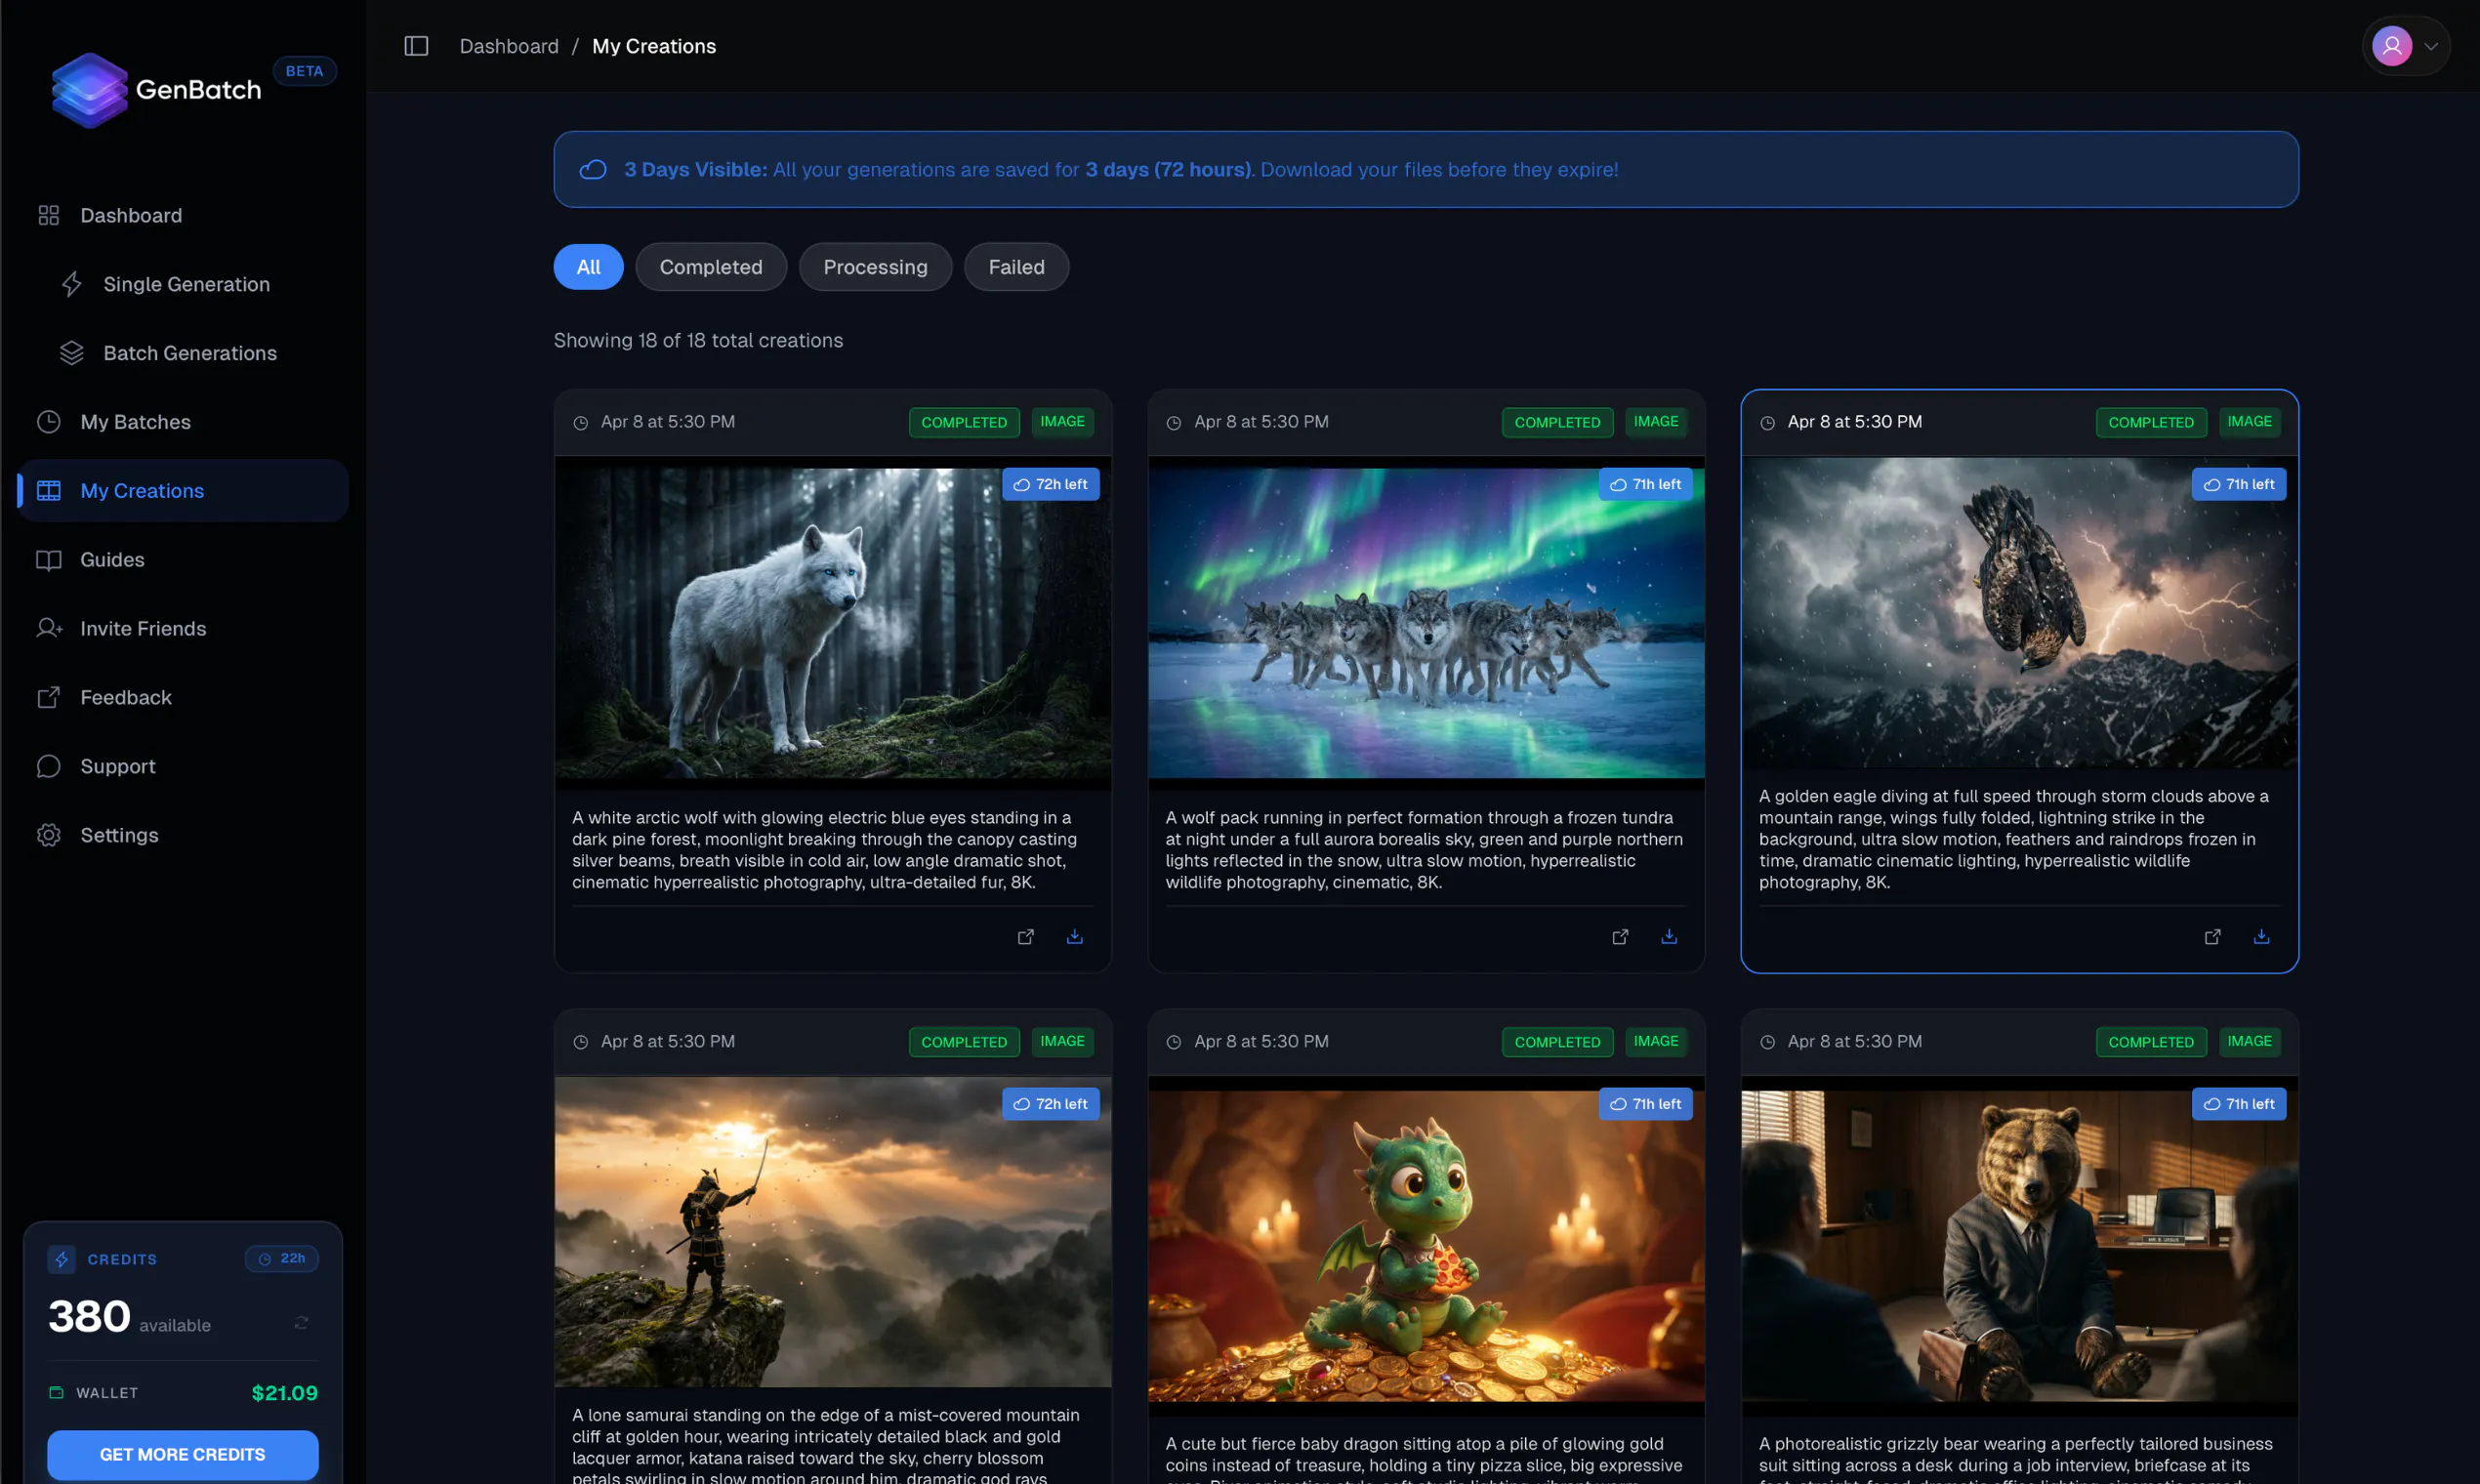This screenshot has height=1484, width=2480.
Task: Click the My Batches clock icon
Action: 49,422
